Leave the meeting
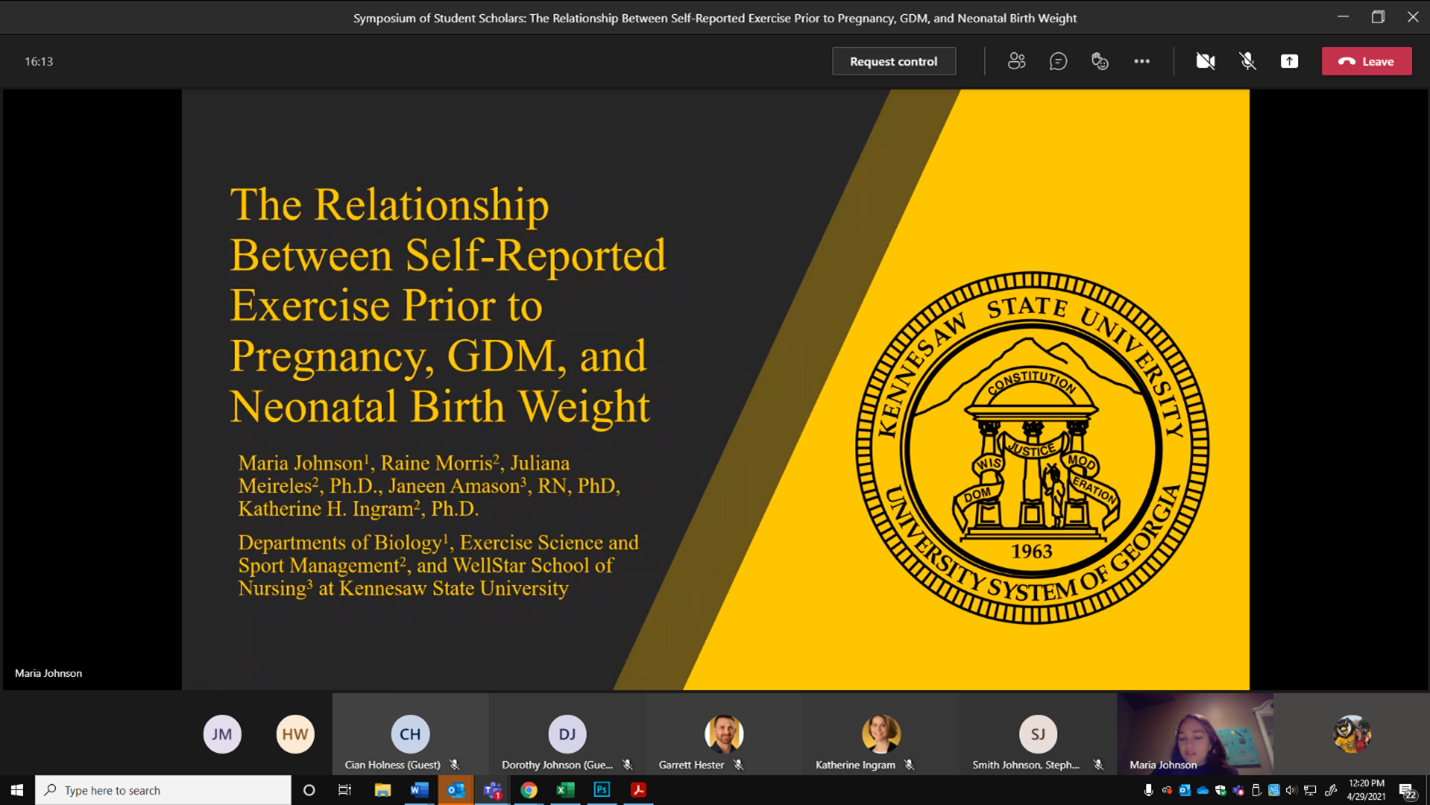This screenshot has height=805, width=1430. (1366, 61)
